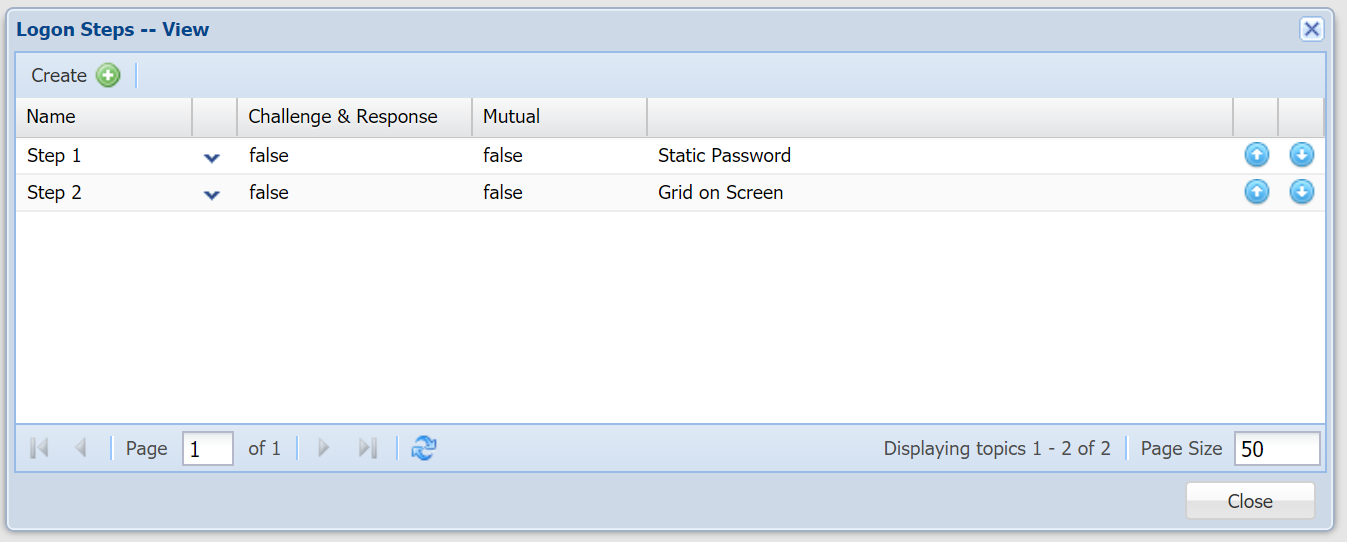
Task: Move Step 2 down with arrow icon
Action: click(x=1301, y=192)
